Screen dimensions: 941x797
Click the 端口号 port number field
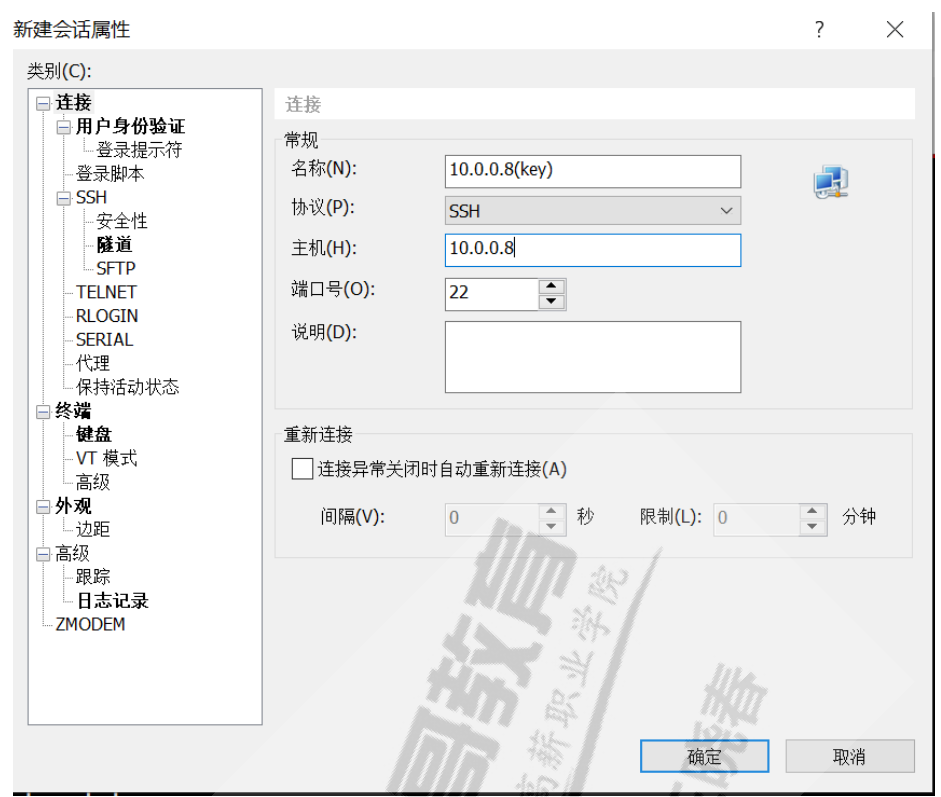click(492, 294)
